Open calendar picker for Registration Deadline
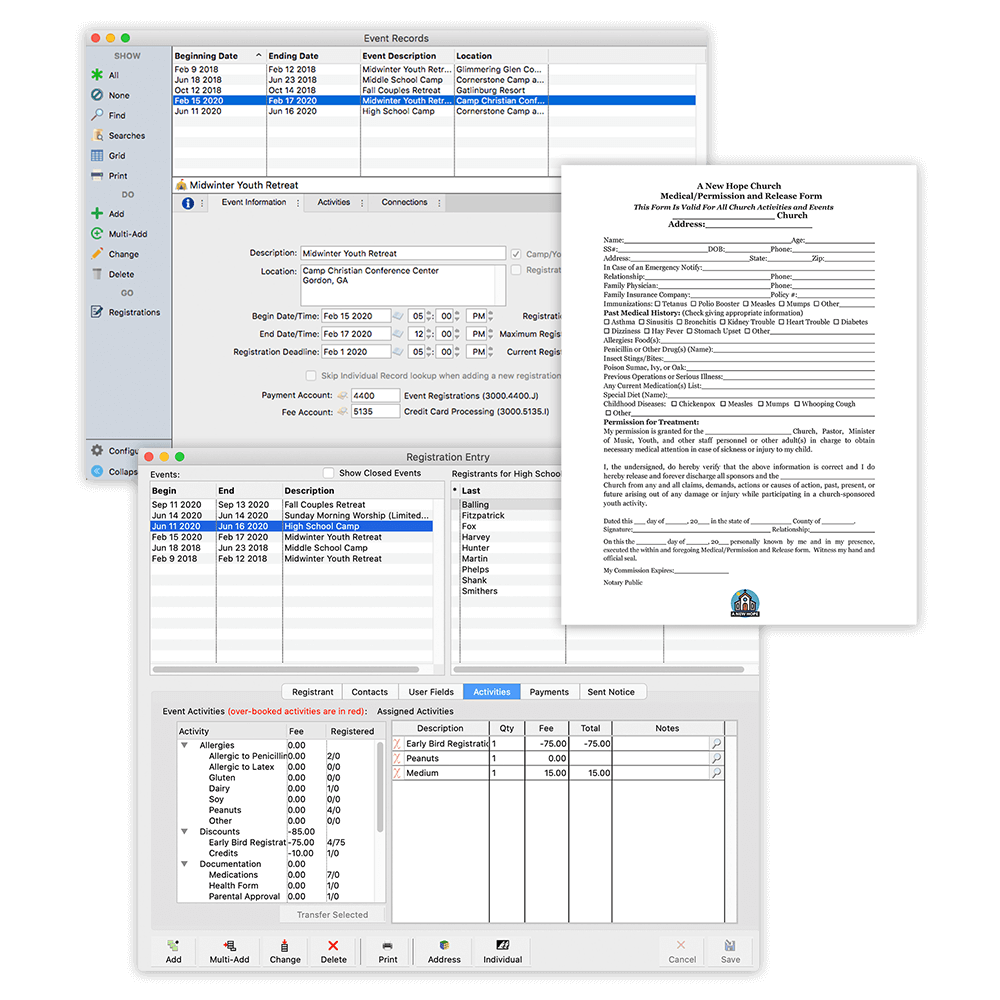This screenshot has height=1000, width=1000. (398, 351)
